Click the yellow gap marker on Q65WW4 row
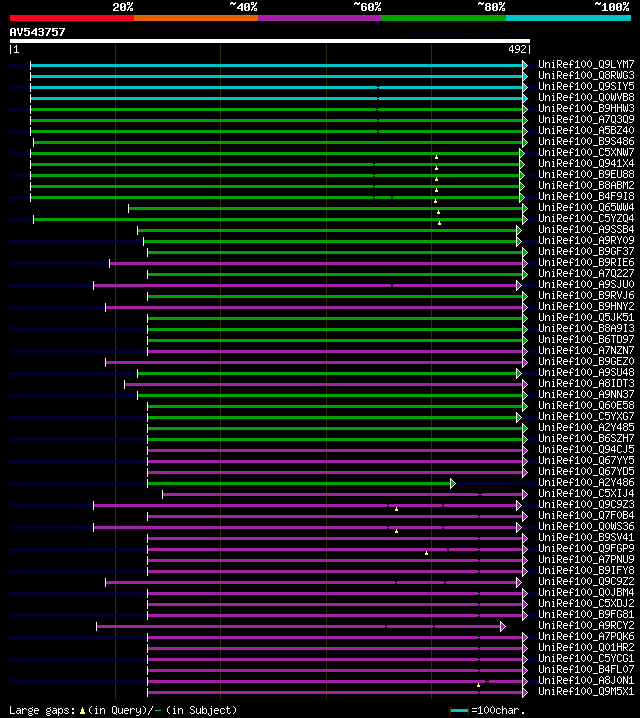 [438, 212]
